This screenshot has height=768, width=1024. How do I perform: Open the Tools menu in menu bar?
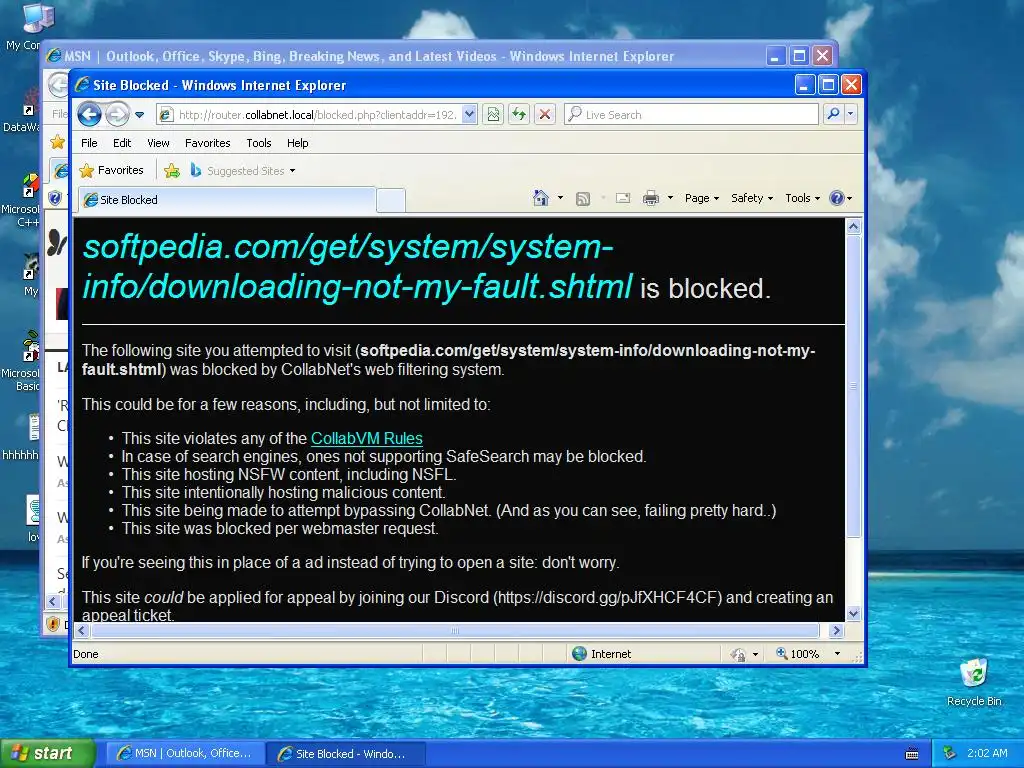click(259, 143)
